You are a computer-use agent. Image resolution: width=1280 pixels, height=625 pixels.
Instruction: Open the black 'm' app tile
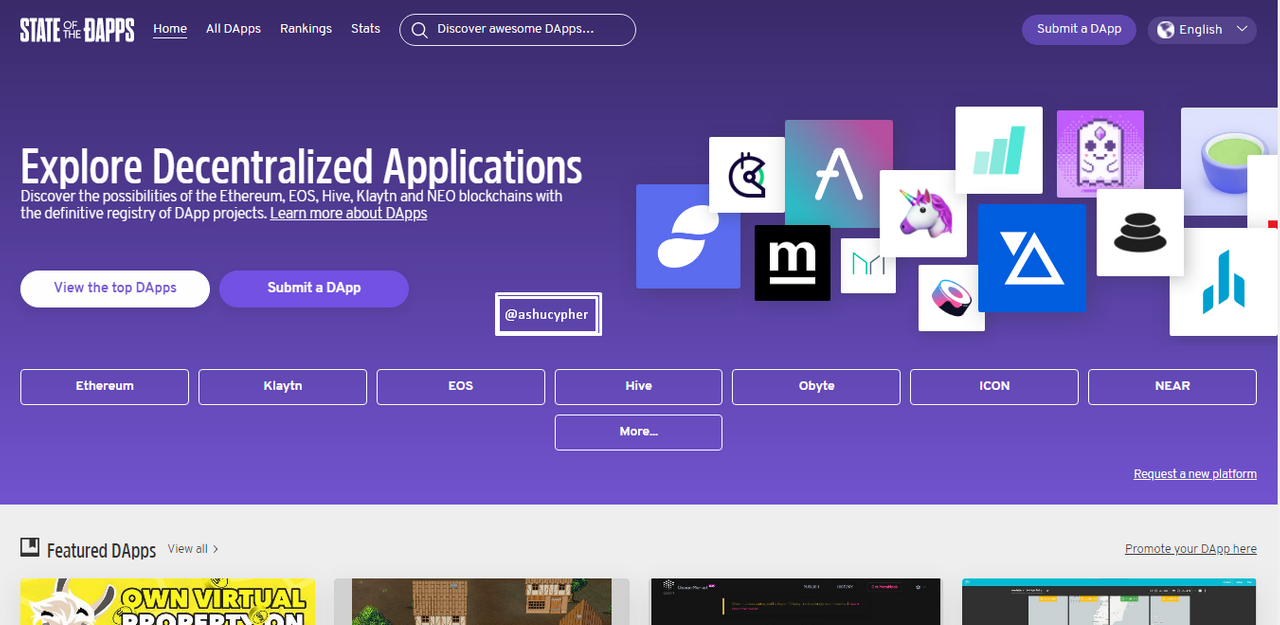coord(792,263)
